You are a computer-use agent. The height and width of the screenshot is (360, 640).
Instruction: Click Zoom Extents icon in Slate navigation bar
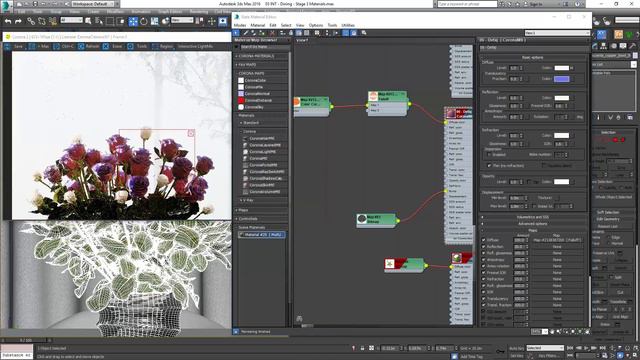pos(573,332)
